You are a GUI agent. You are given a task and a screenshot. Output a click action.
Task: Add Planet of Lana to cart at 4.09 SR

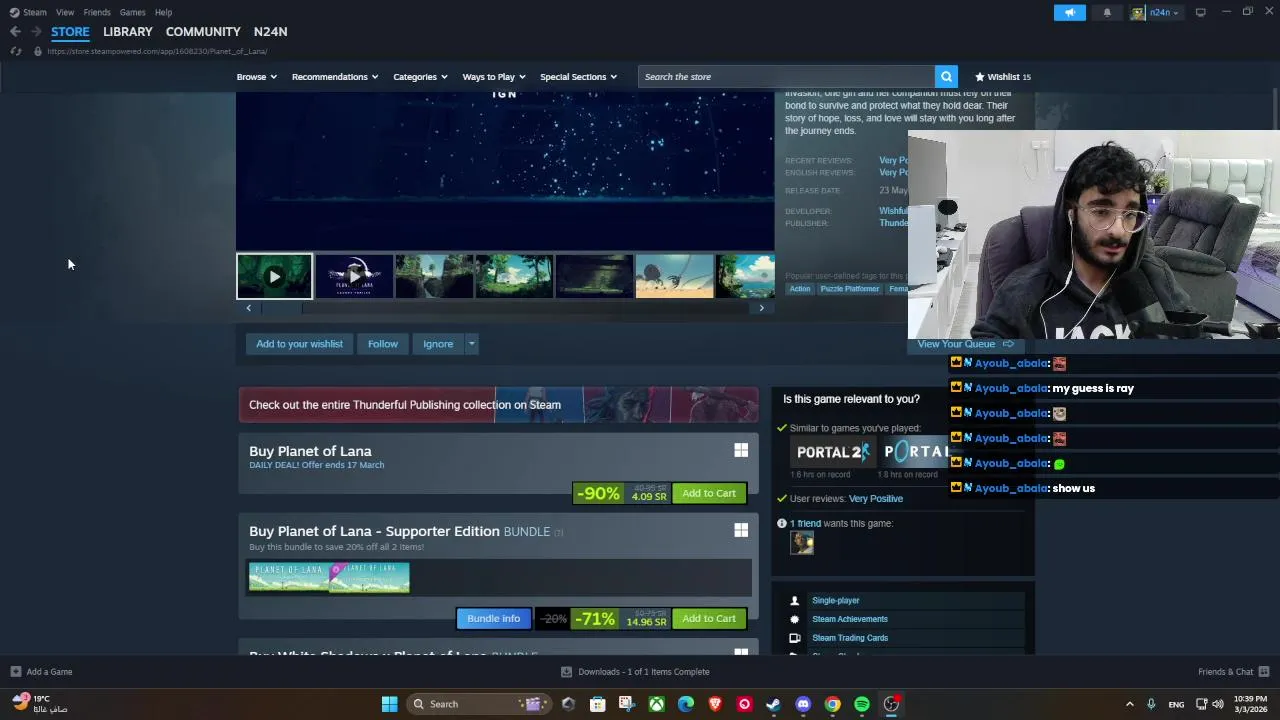(709, 493)
